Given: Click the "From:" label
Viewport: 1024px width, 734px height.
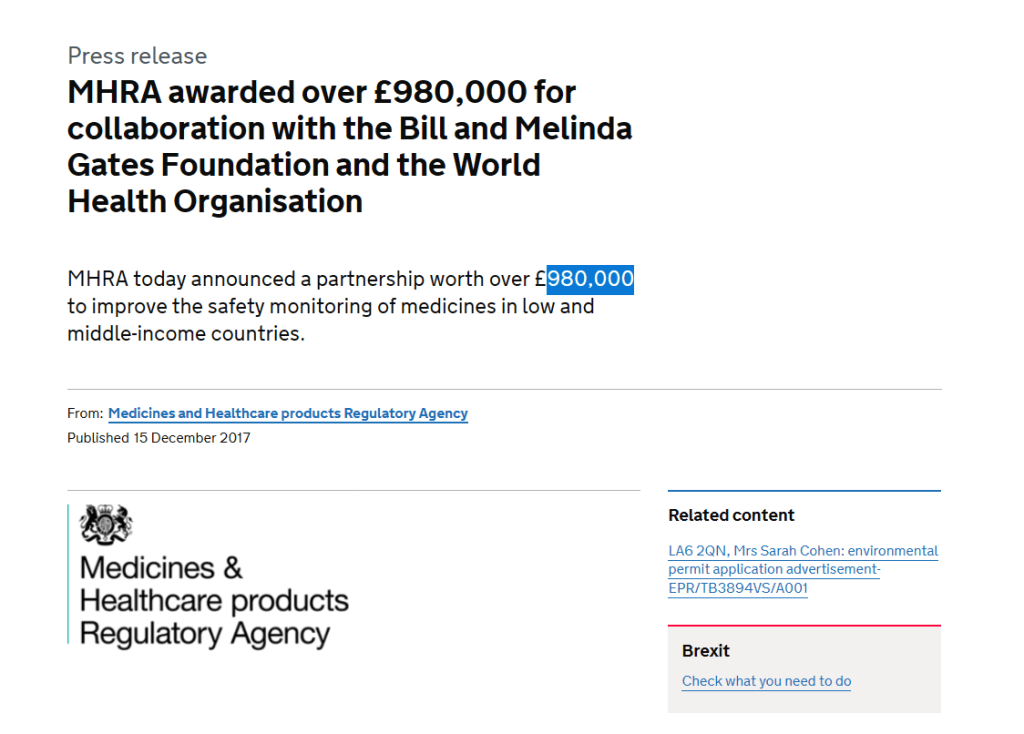Looking at the screenshot, I should click(85, 413).
